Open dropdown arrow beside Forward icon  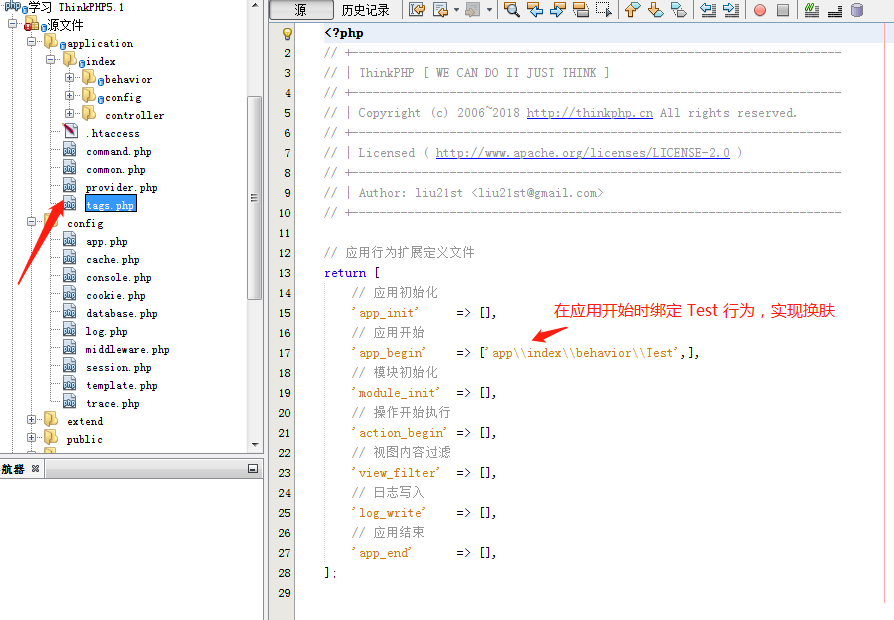click(x=489, y=10)
